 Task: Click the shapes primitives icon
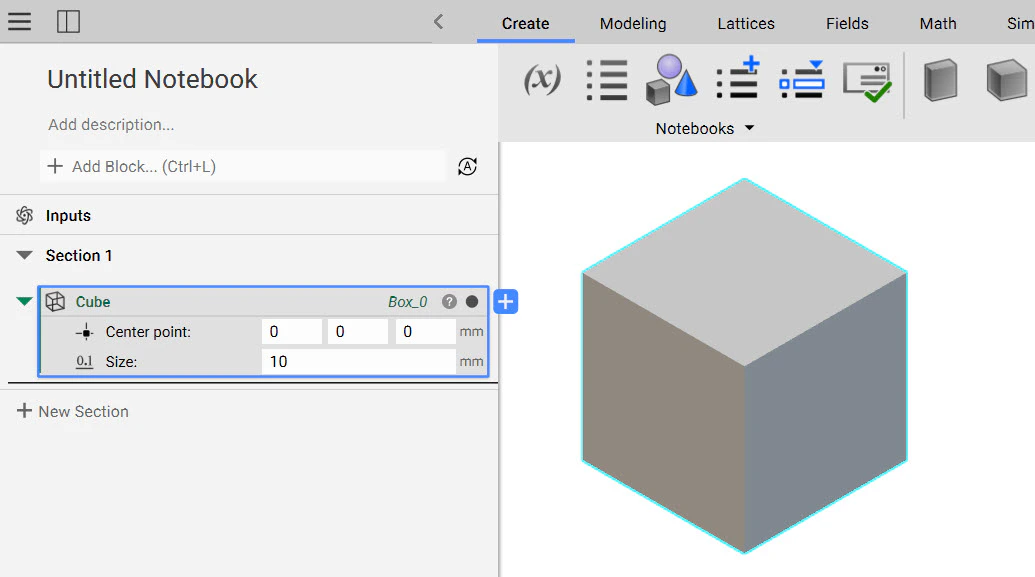671,80
